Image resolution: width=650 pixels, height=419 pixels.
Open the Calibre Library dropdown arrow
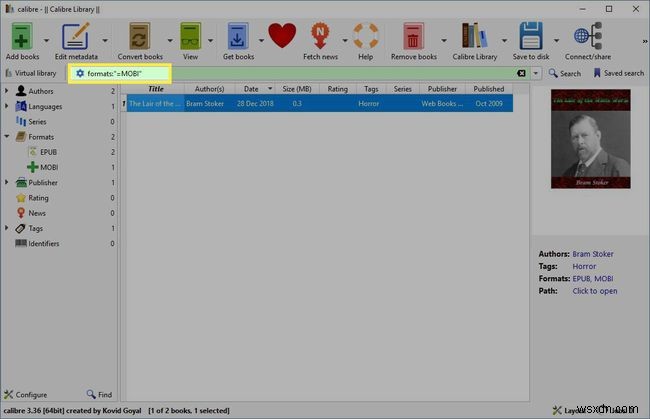click(x=504, y=41)
